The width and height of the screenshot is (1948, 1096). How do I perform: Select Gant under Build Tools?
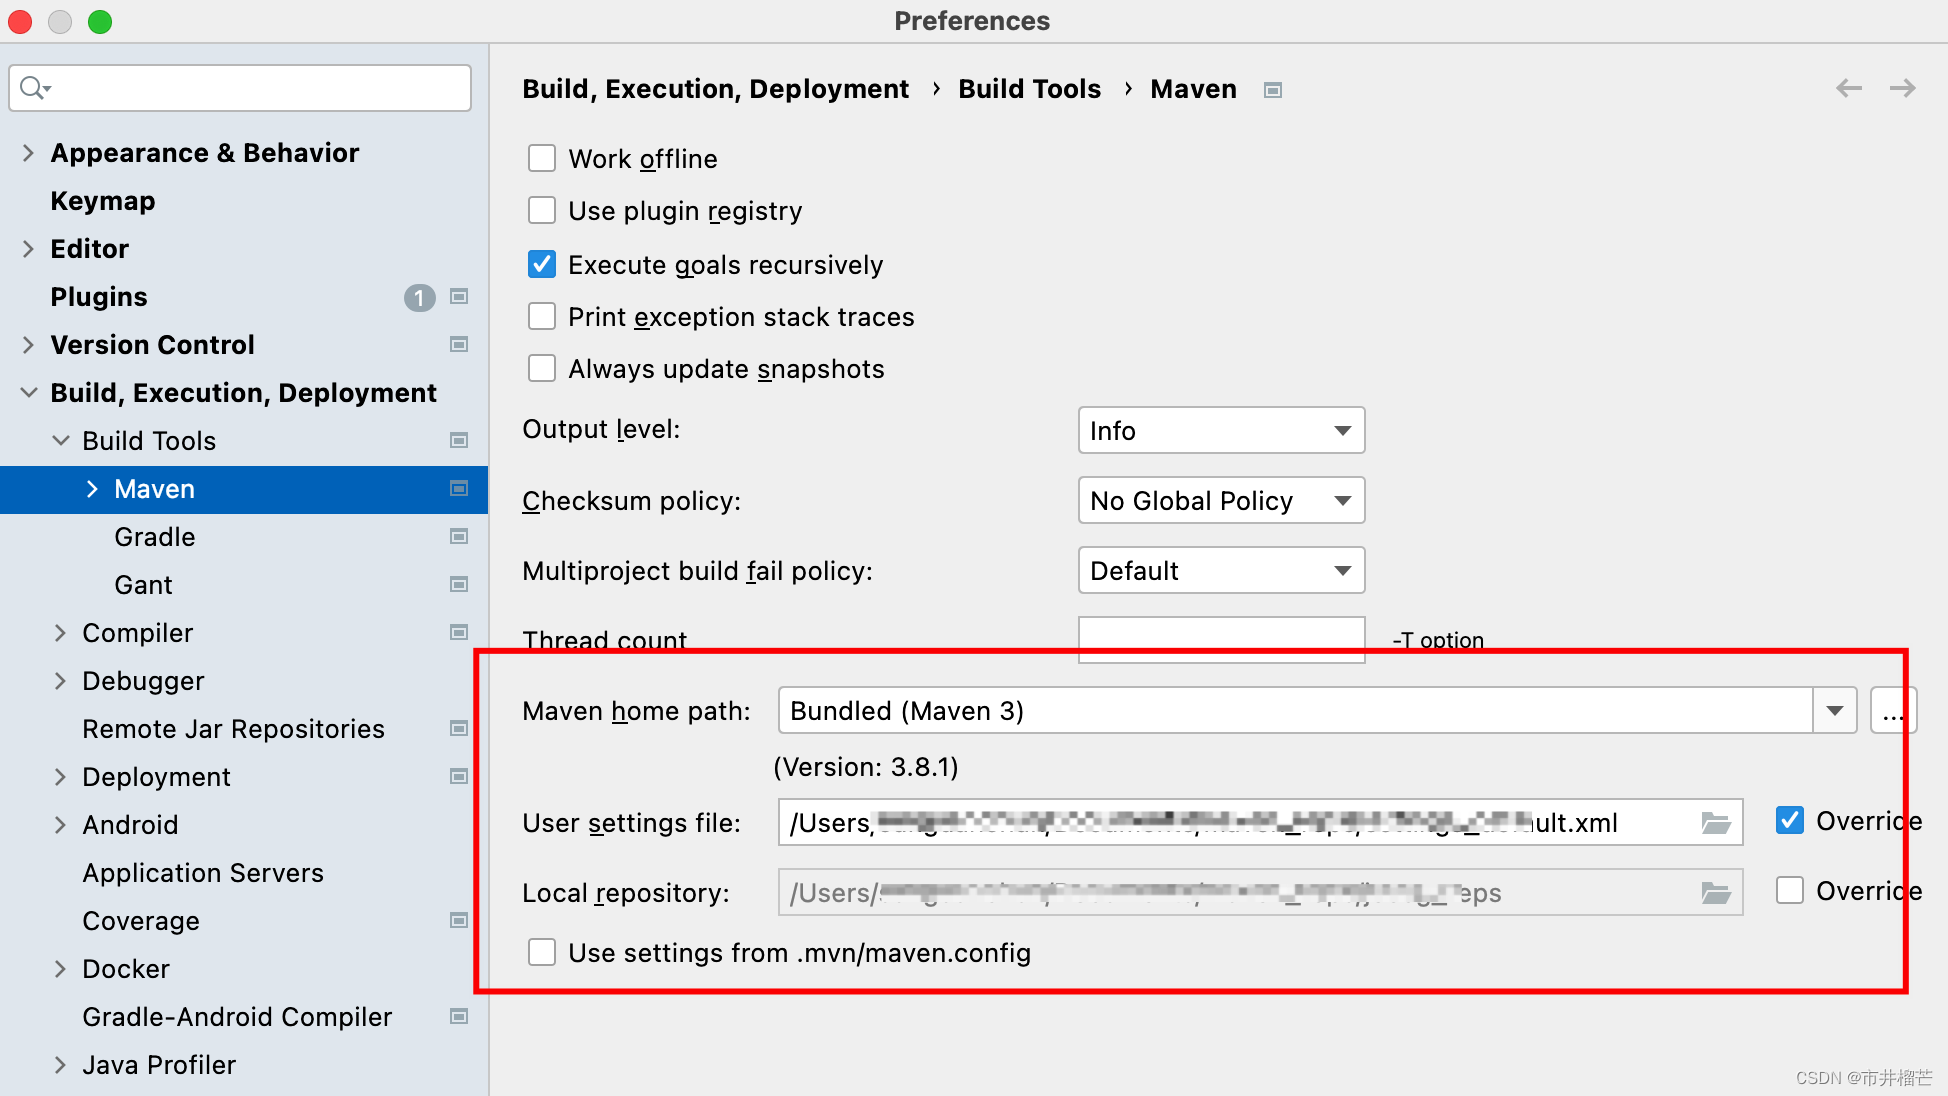(143, 585)
